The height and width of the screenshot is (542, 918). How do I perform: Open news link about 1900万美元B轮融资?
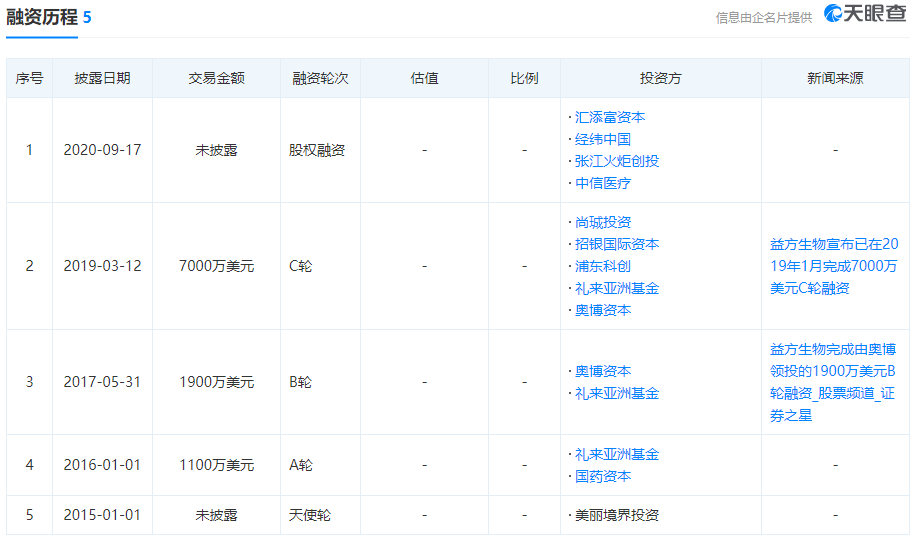[833, 382]
